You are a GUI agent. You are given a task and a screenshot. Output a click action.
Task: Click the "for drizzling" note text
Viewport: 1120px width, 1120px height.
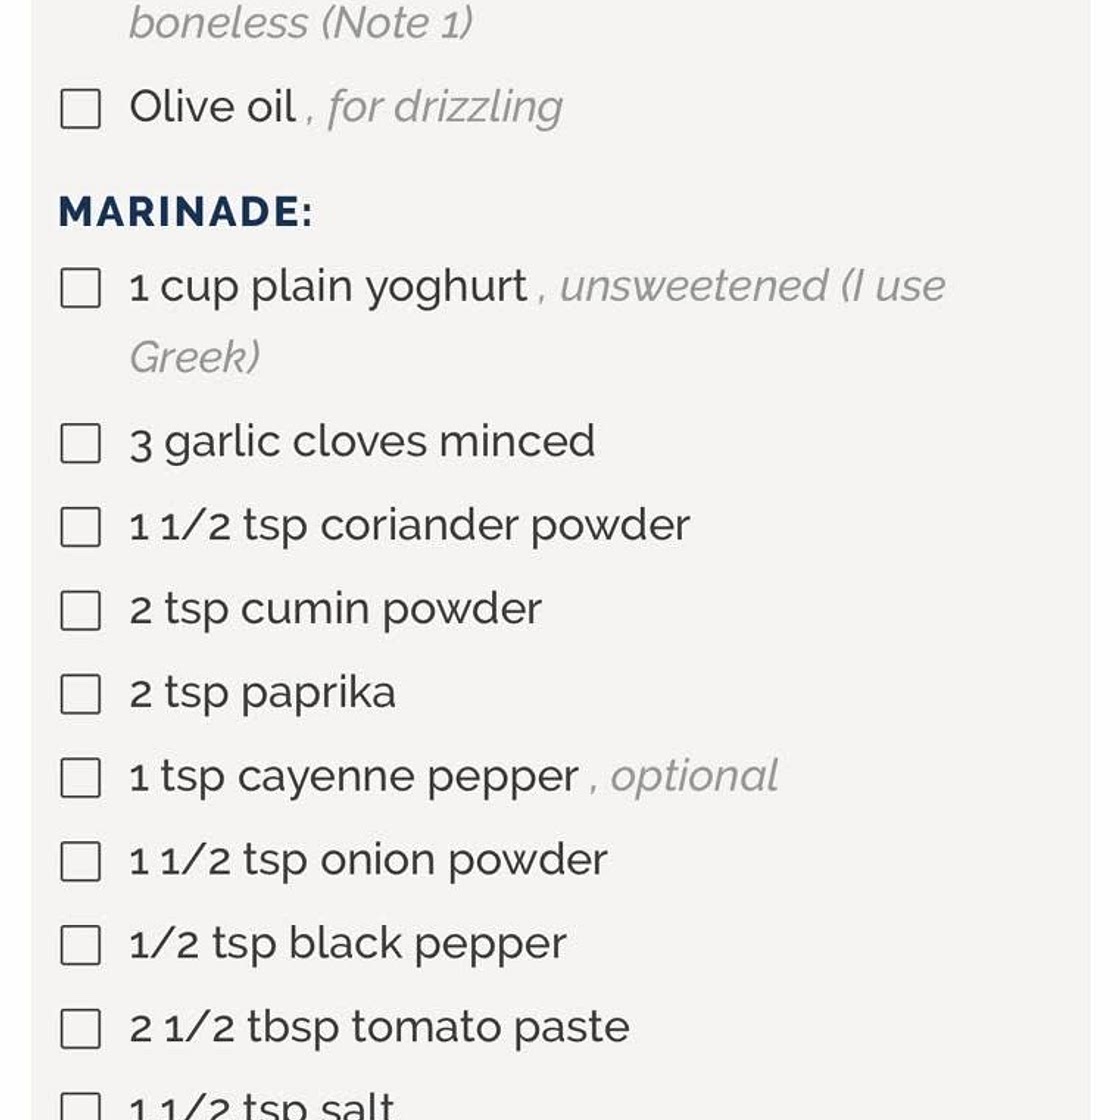coord(445,107)
